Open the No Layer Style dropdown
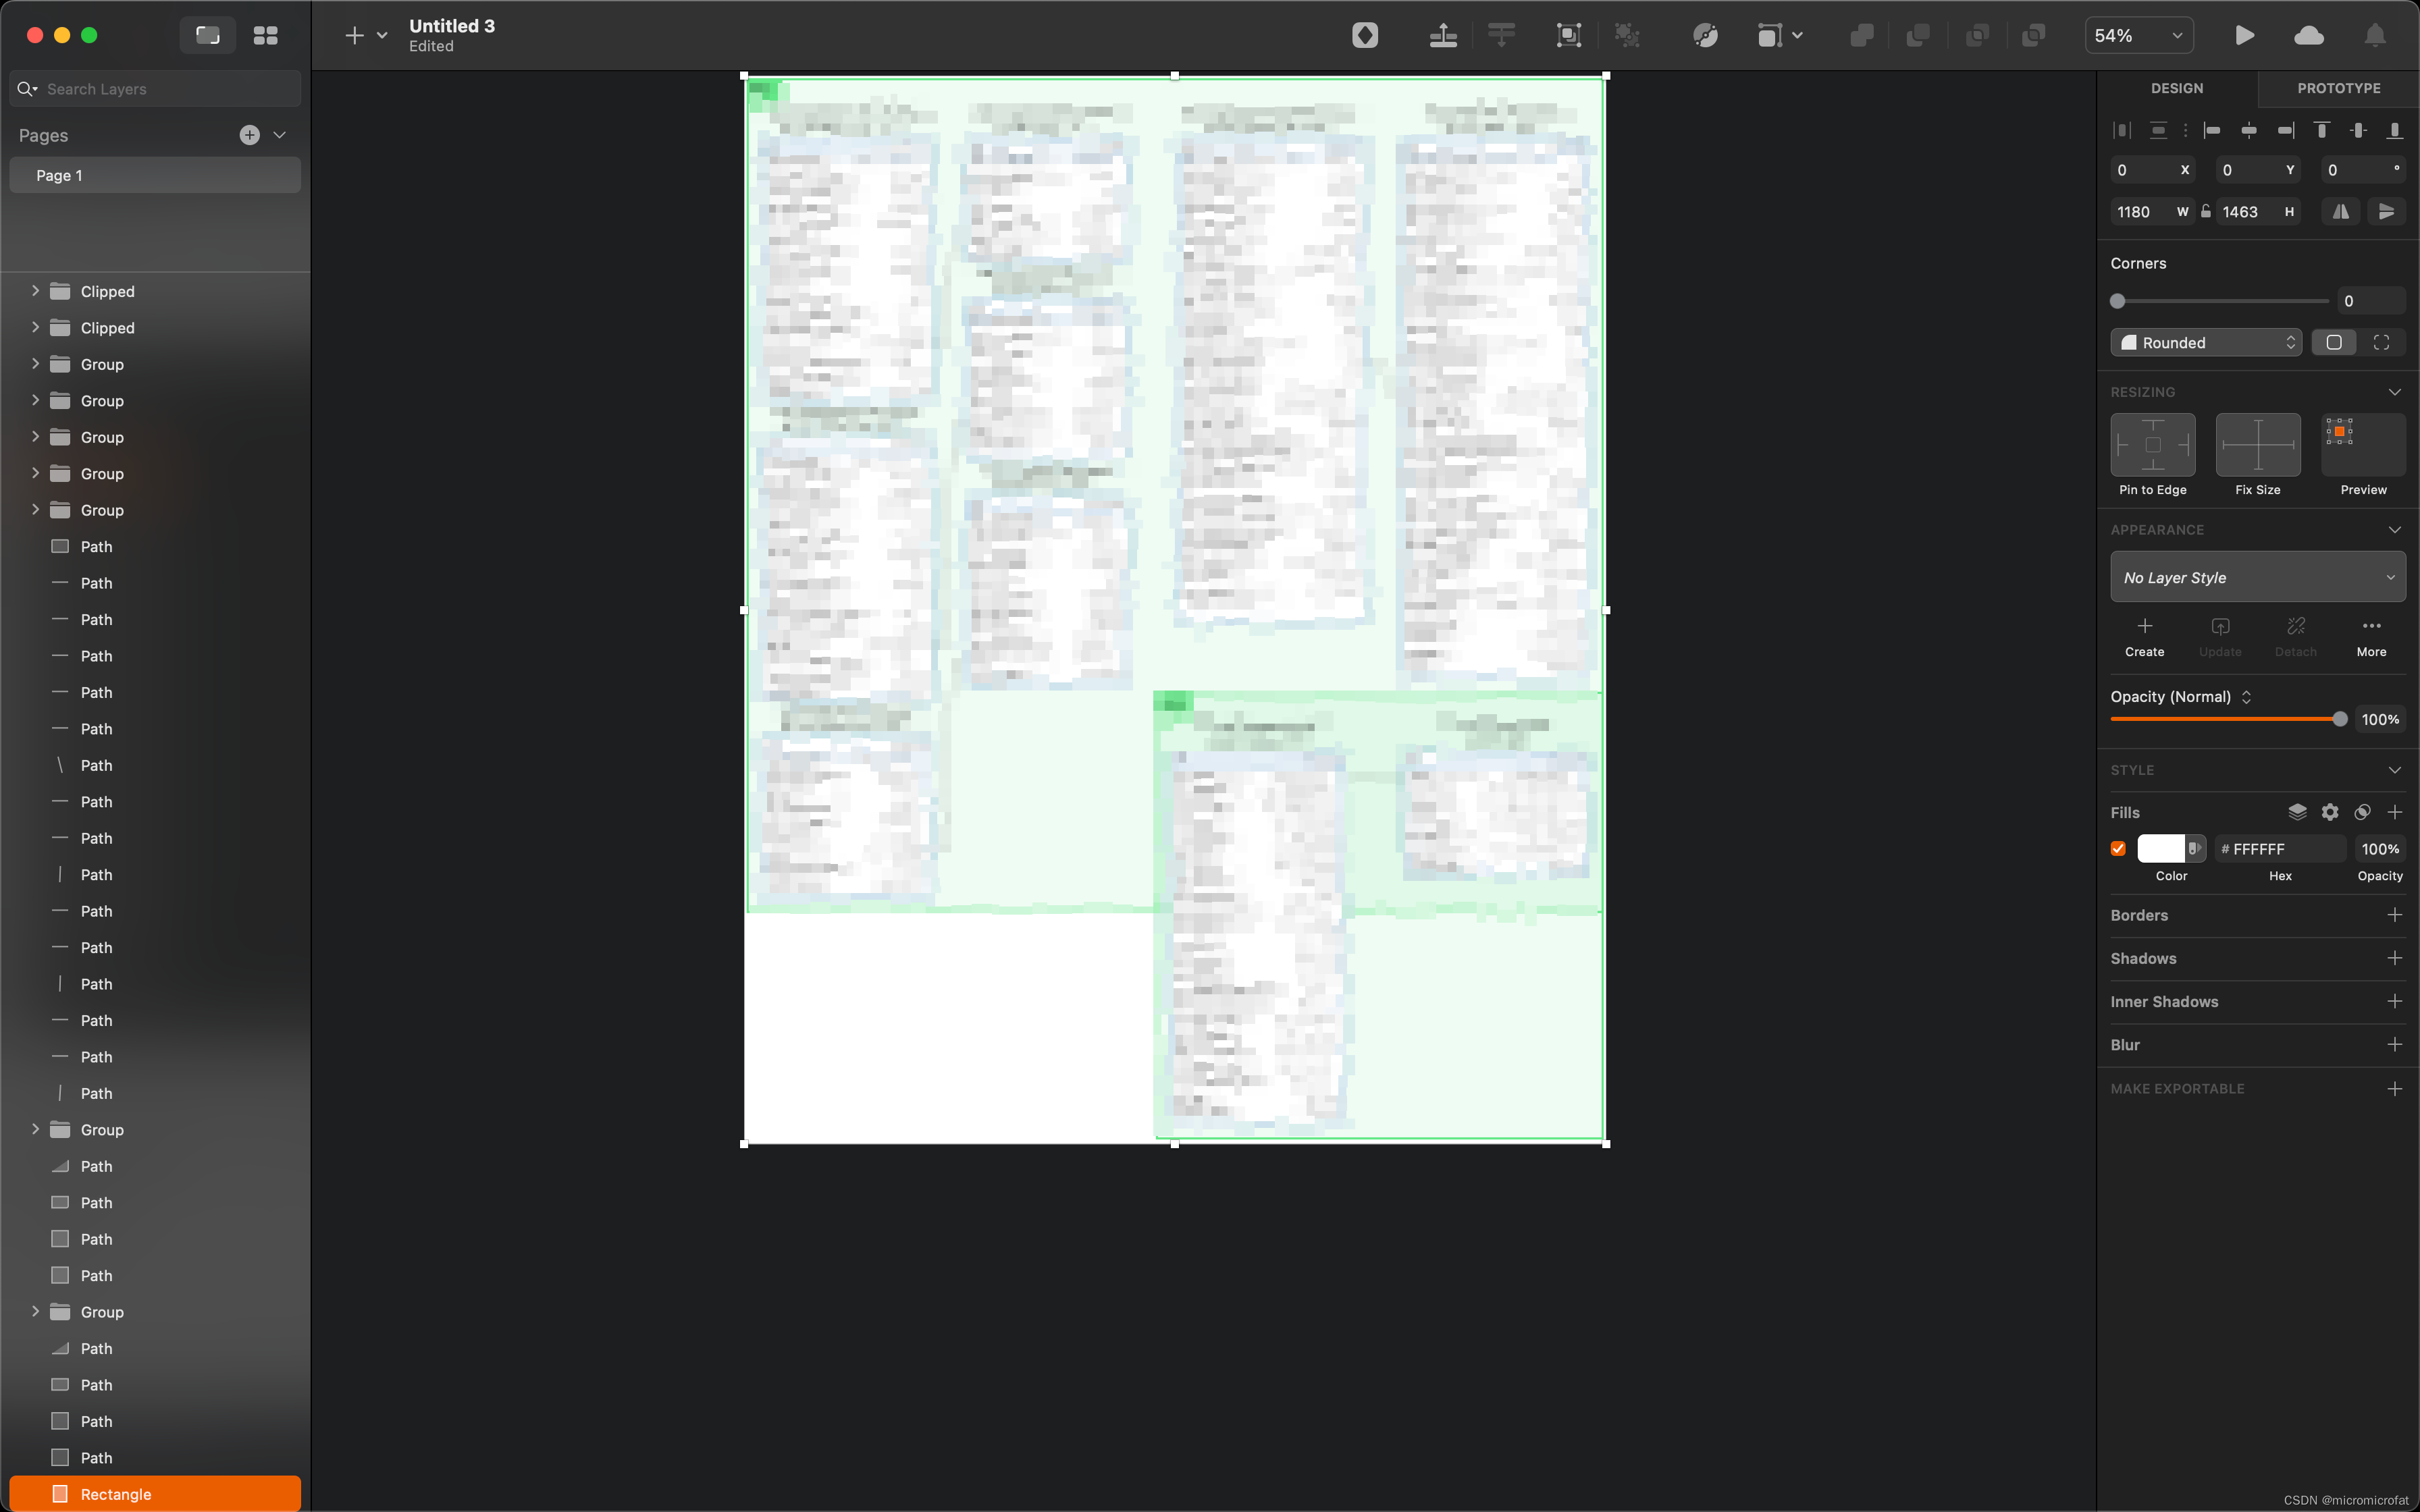This screenshot has width=2420, height=1512. 2257,577
